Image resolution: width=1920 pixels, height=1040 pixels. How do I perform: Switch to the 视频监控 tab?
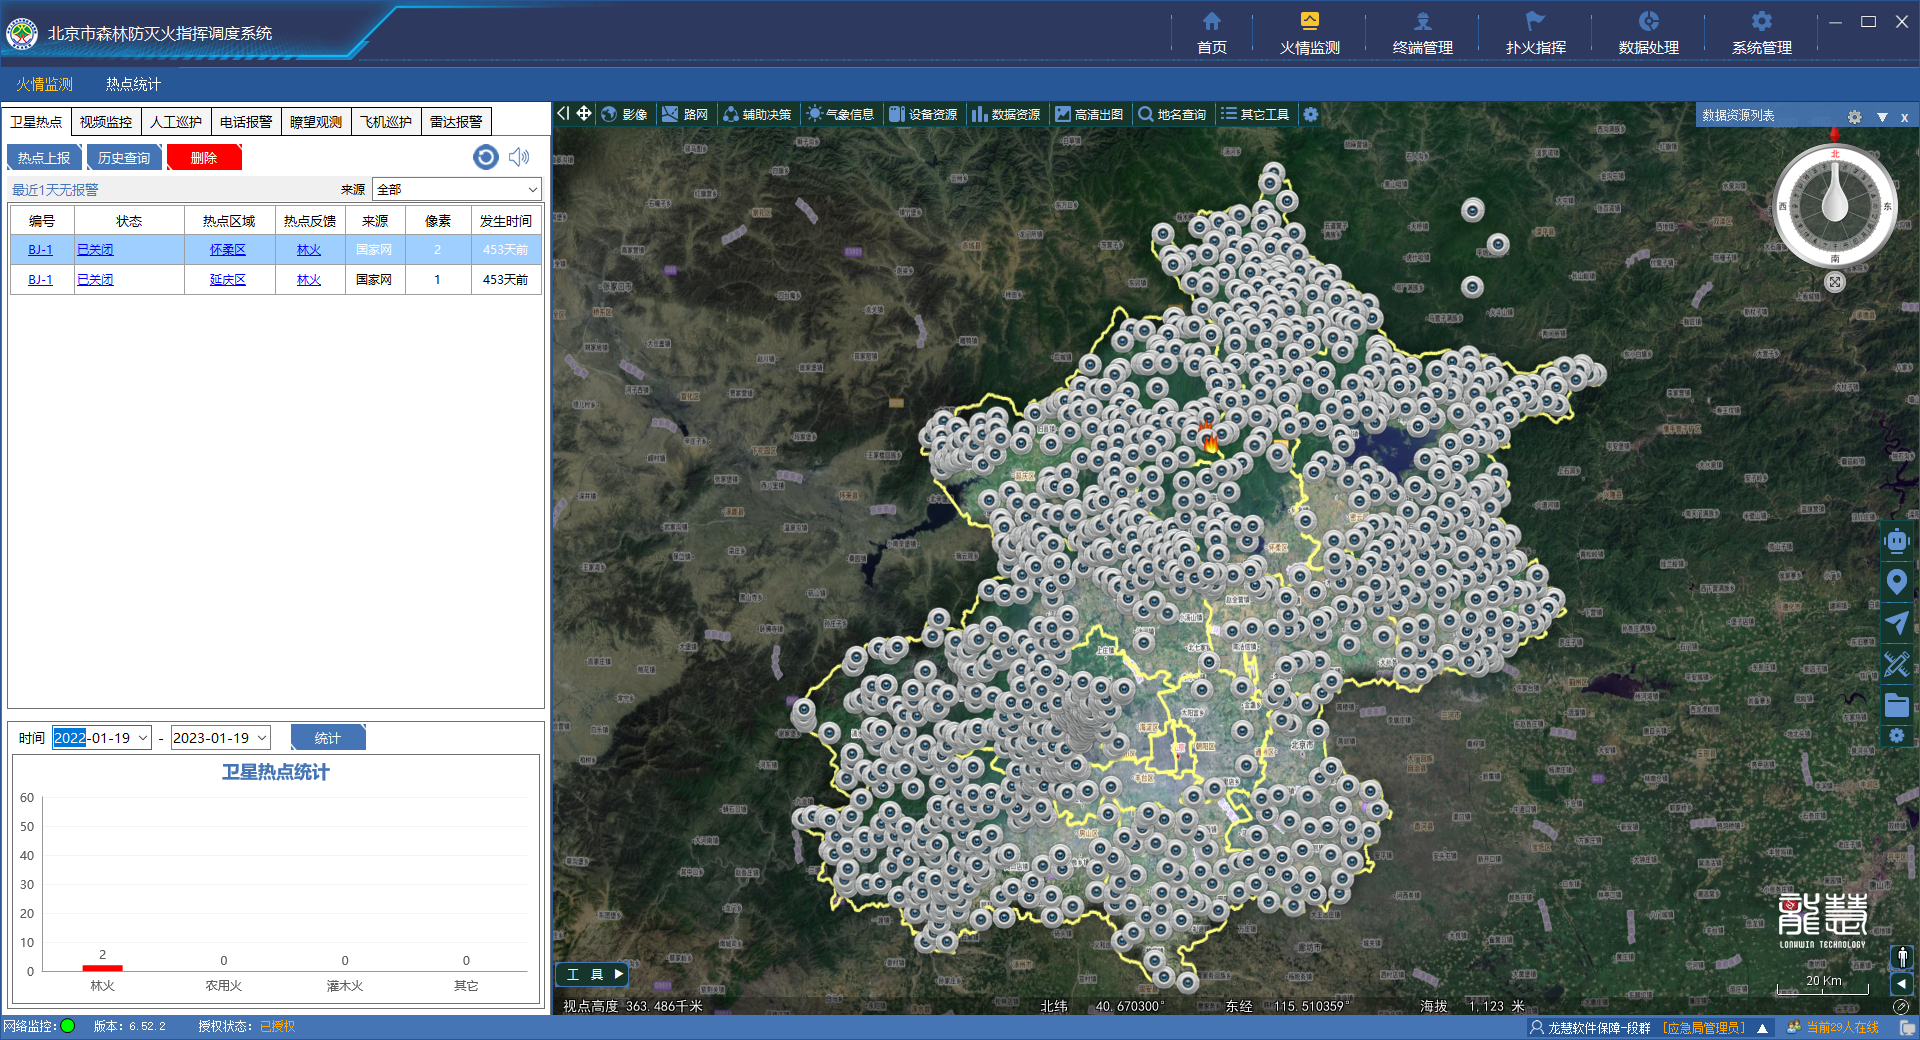(x=106, y=122)
